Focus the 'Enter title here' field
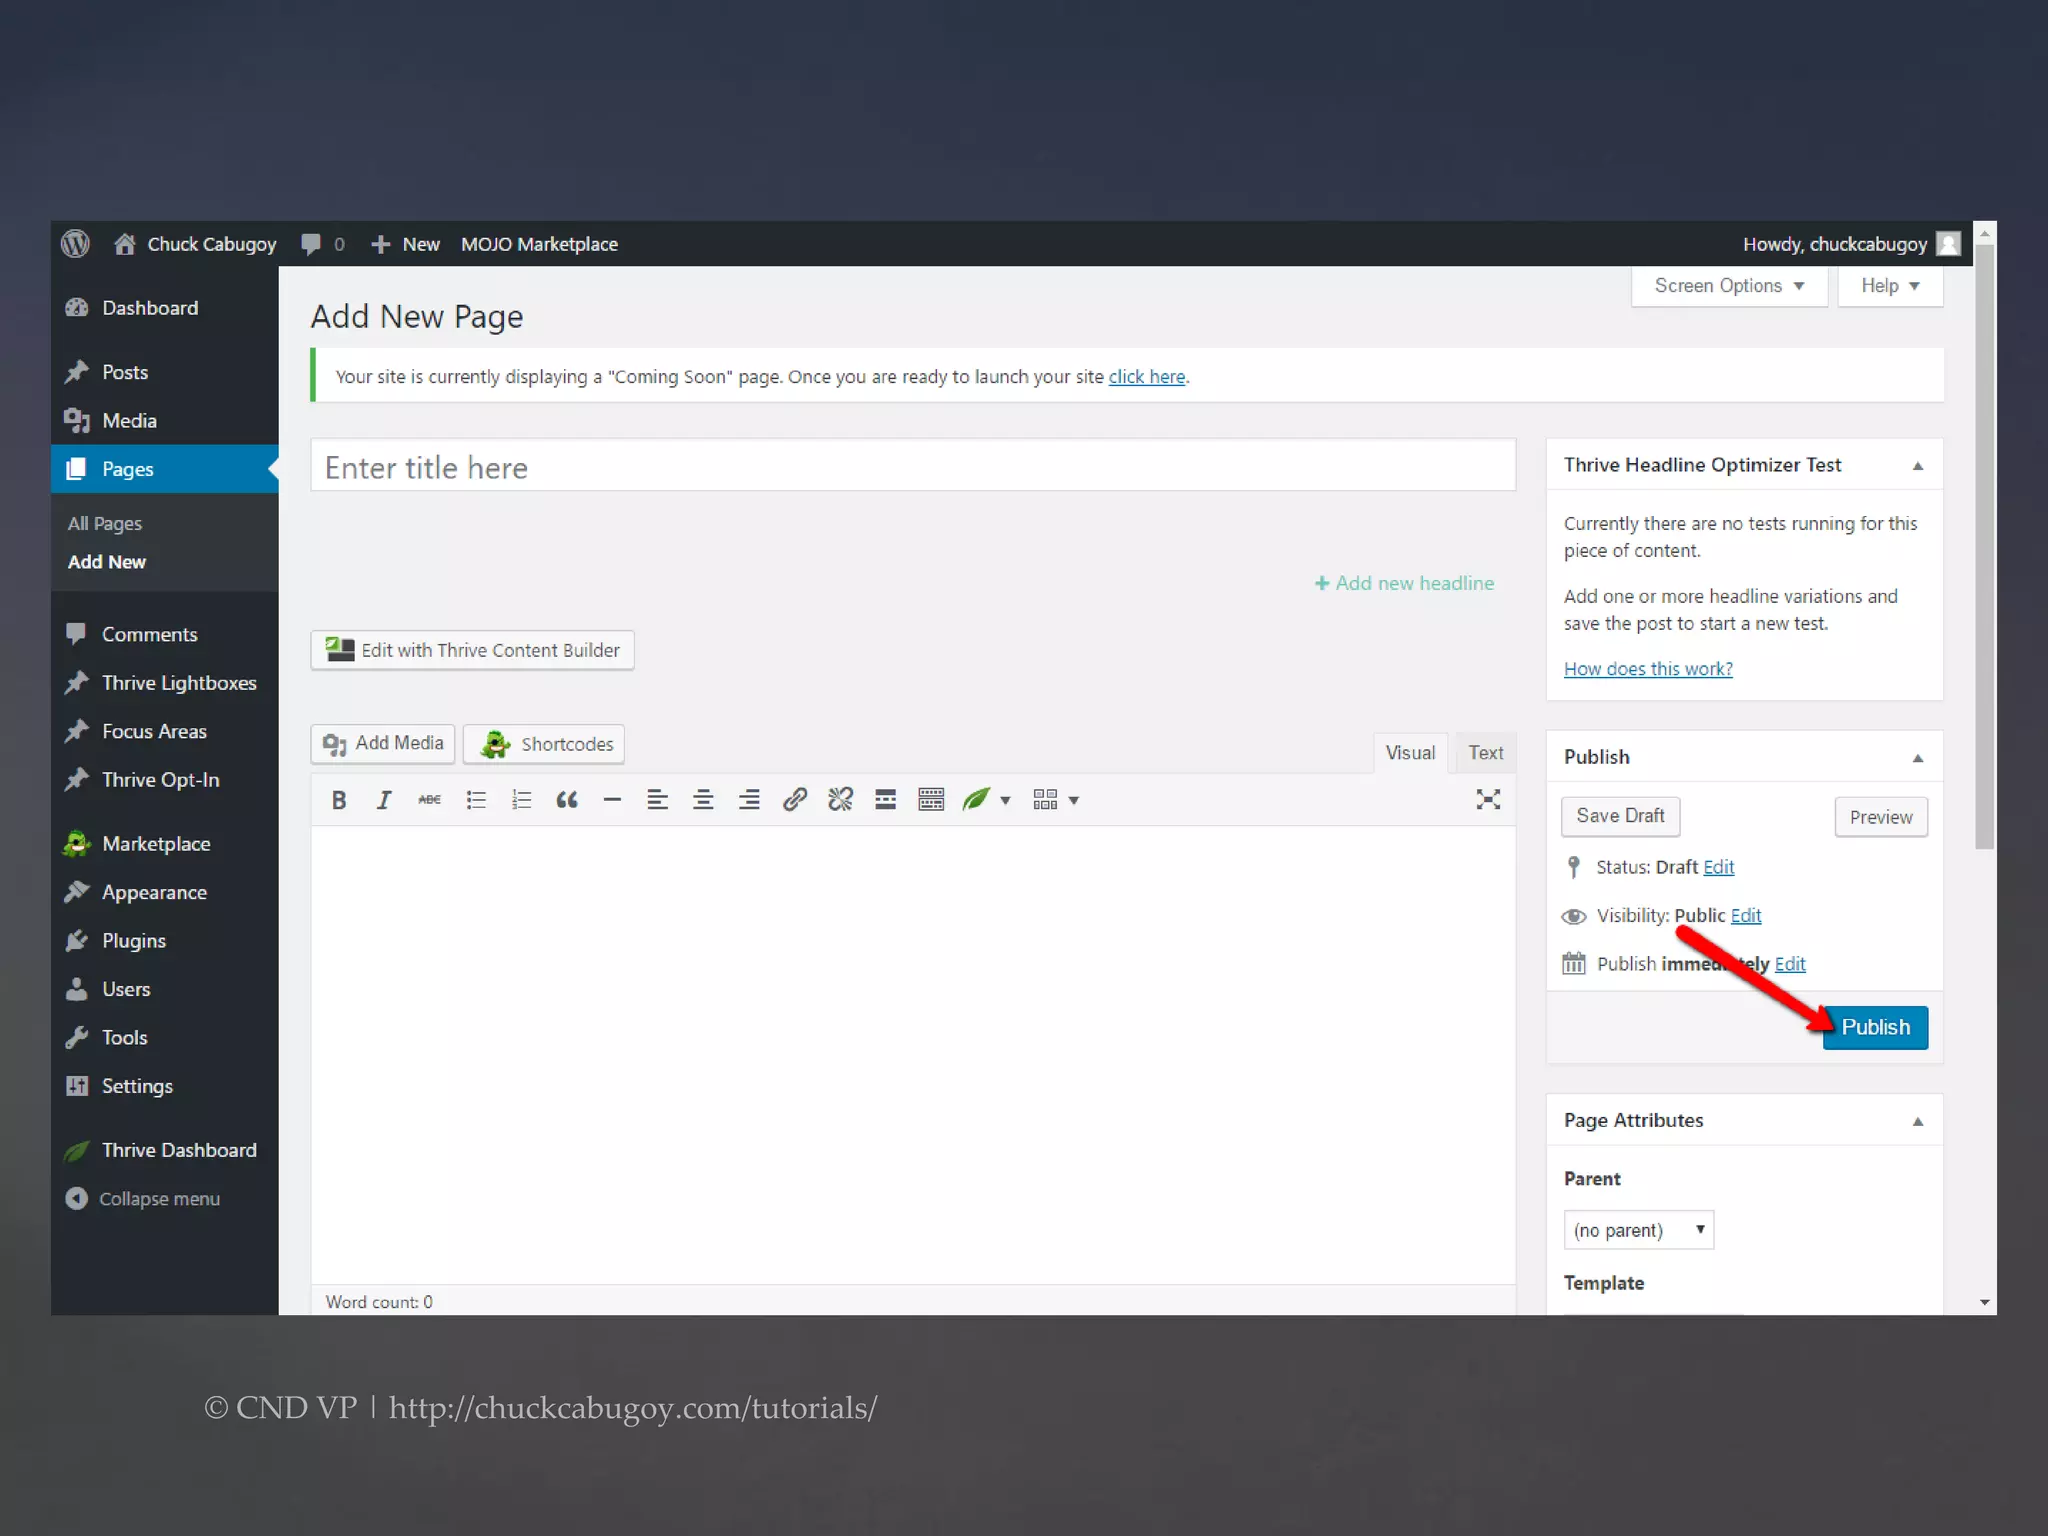Screen dimensions: 2048x1536 (913, 466)
